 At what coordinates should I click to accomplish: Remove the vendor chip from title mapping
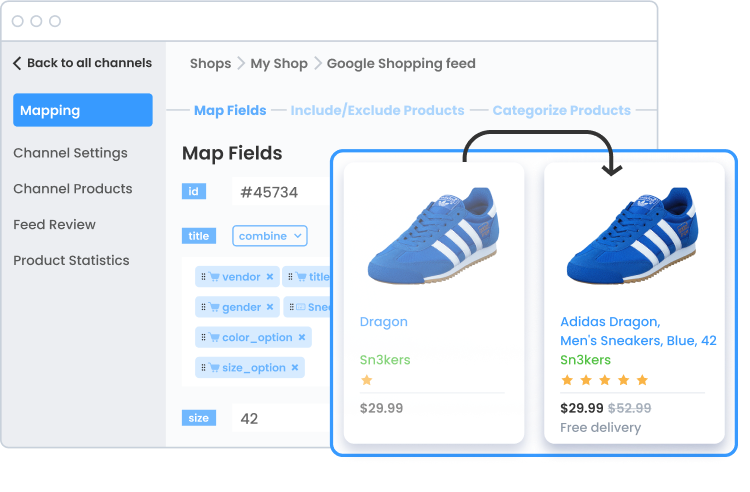click(x=270, y=277)
